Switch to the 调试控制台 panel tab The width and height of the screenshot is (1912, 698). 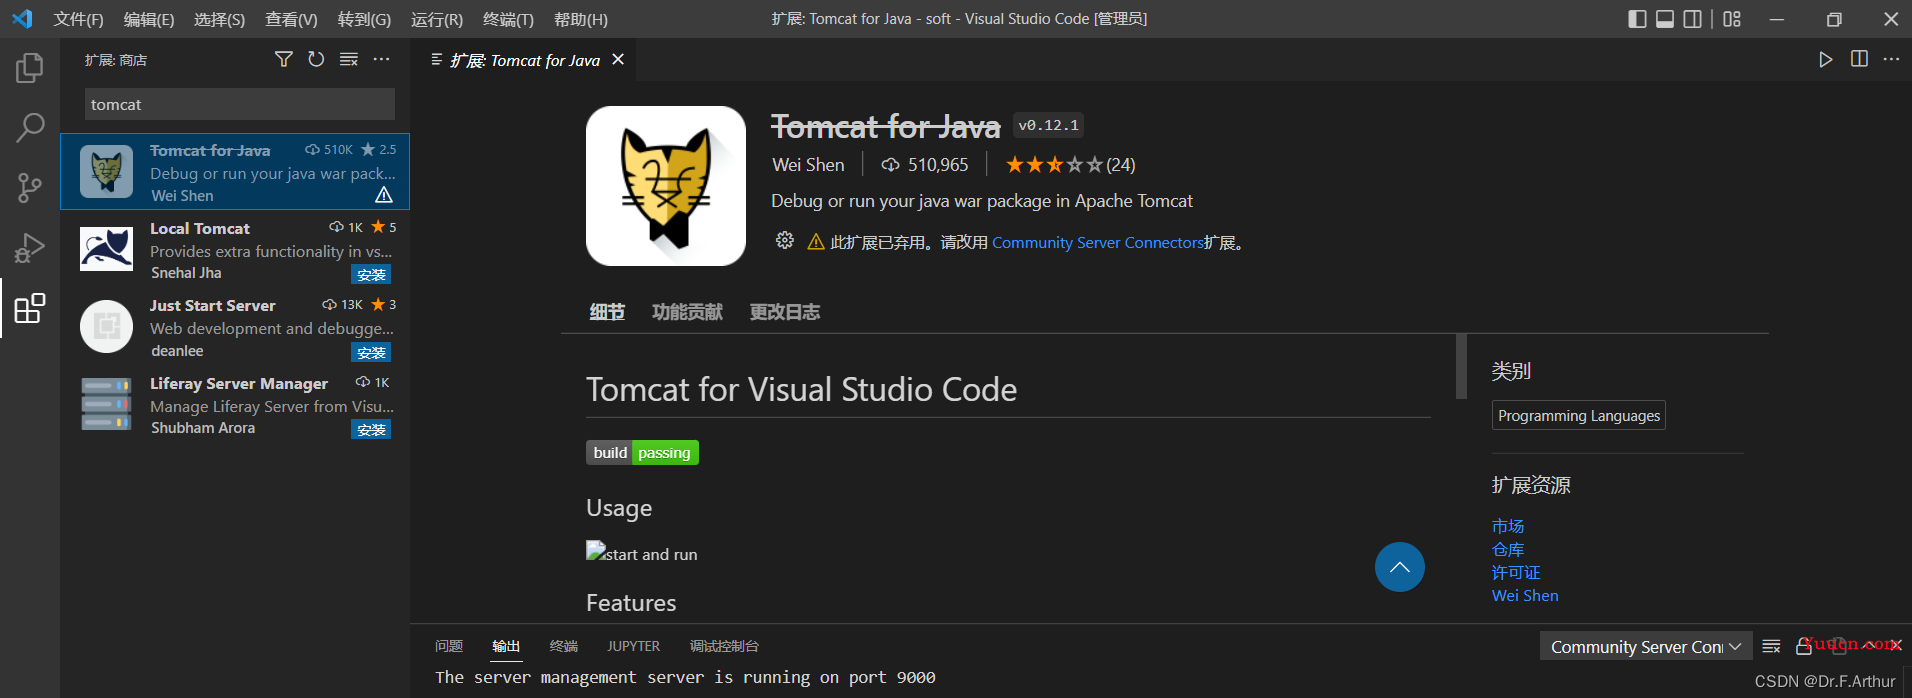click(724, 646)
